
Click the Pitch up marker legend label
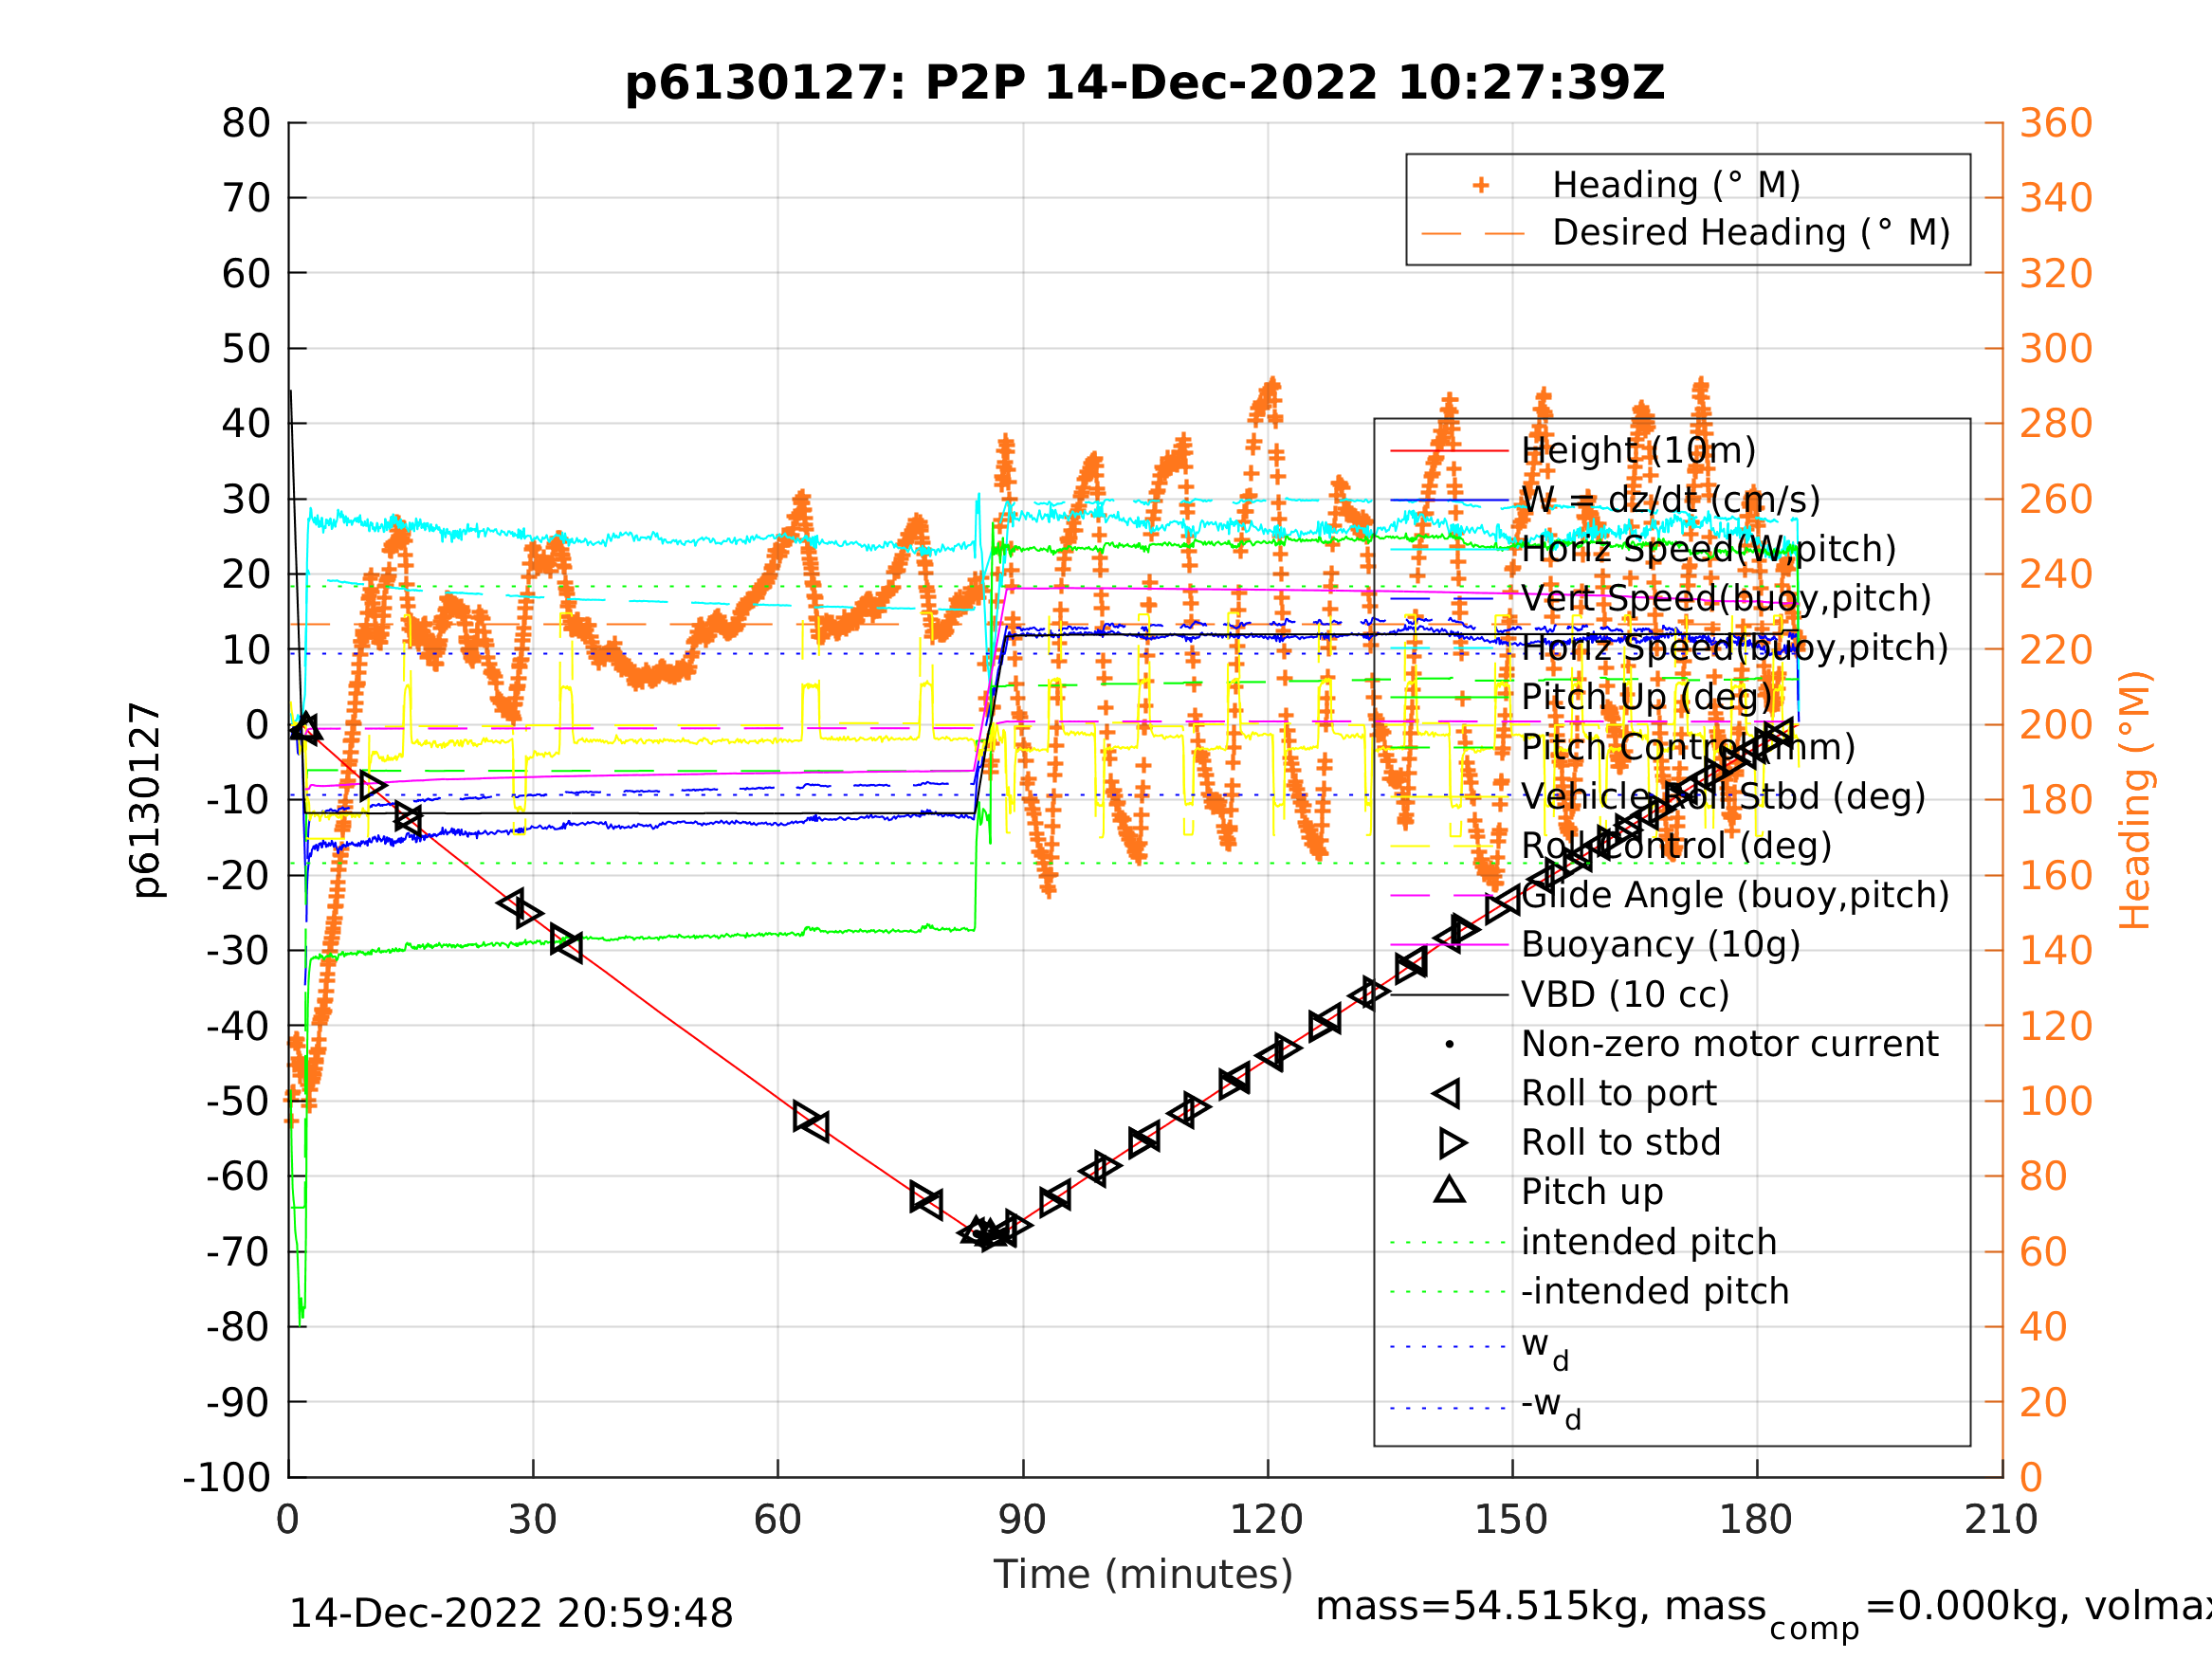click(1592, 1192)
